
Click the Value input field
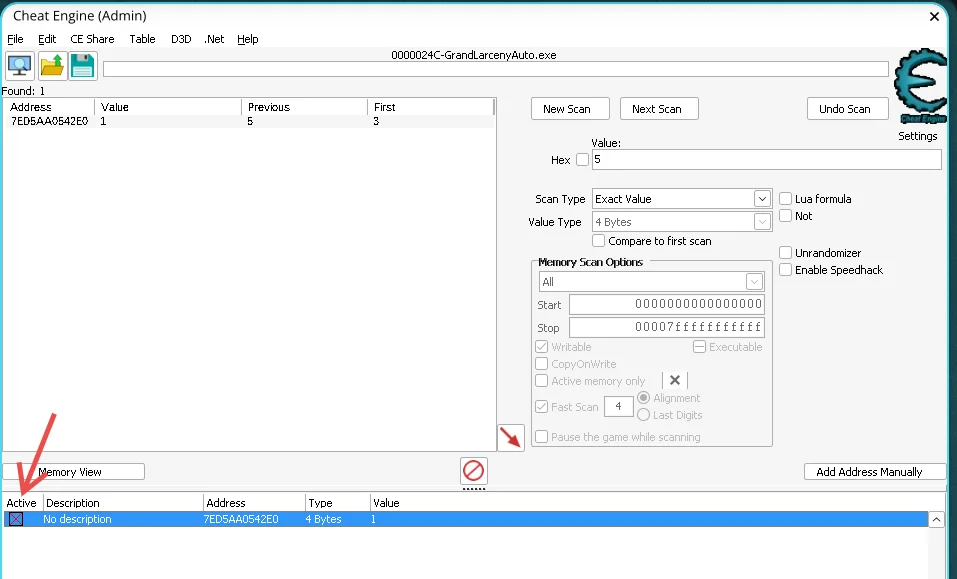[767, 159]
